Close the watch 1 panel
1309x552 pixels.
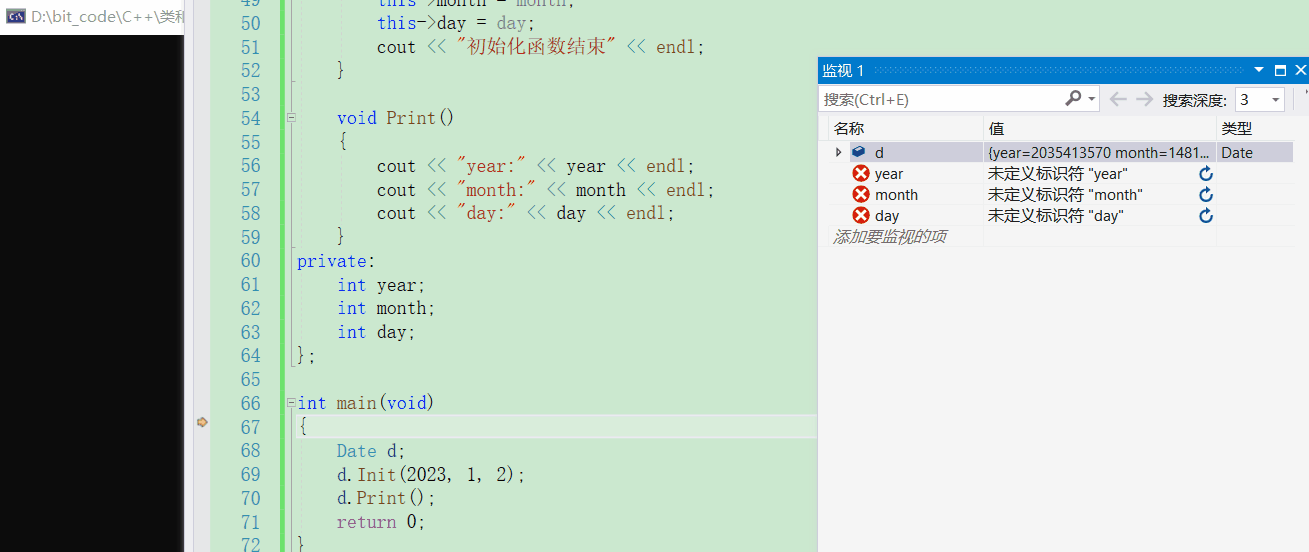1300,70
